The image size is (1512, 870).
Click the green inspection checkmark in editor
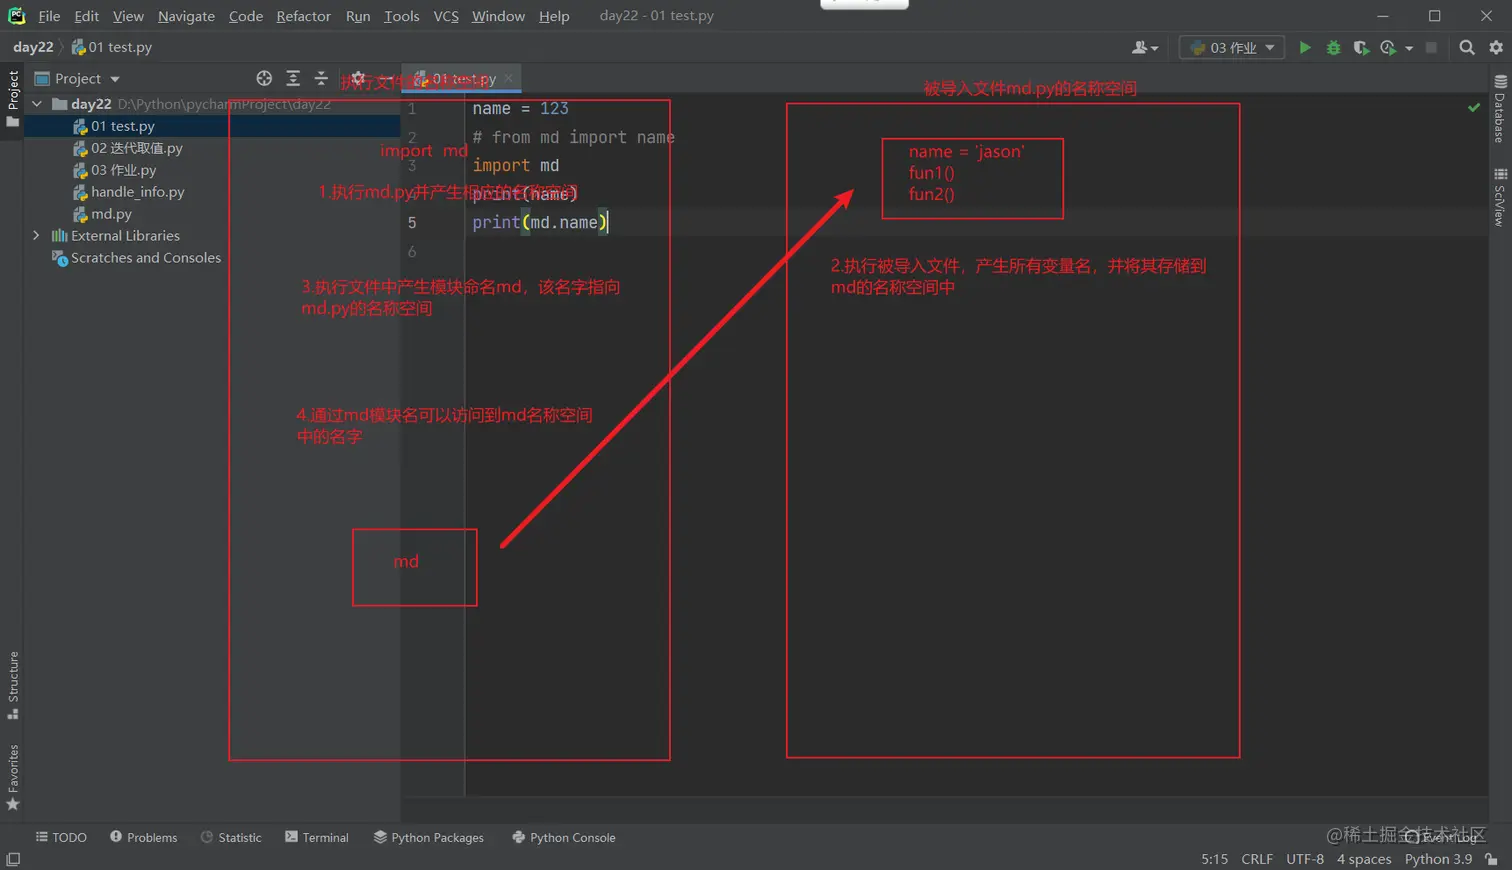pyautogui.click(x=1474, y=107)
